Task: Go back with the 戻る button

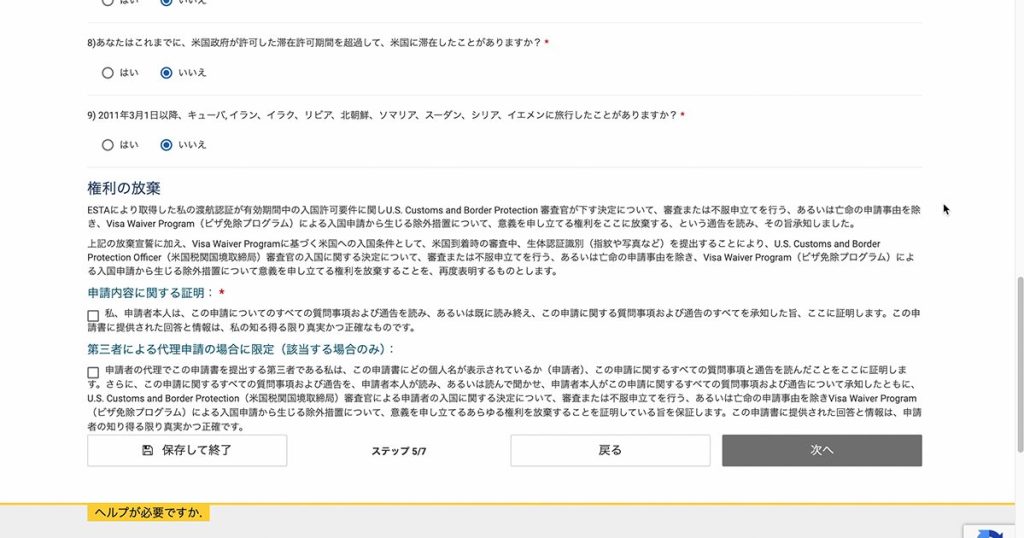Action: point(610,451)
